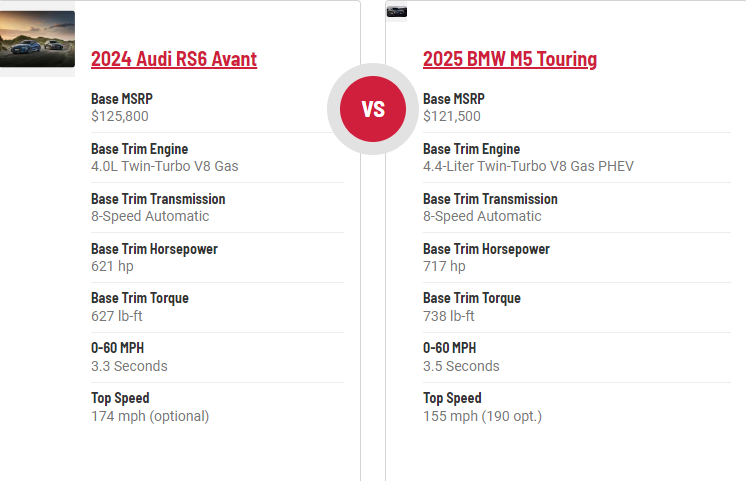Open the 2024 Audi RS6 Avant link
Image resolution: width=746 pixels, height=481 pixels.
pos(173,59)
